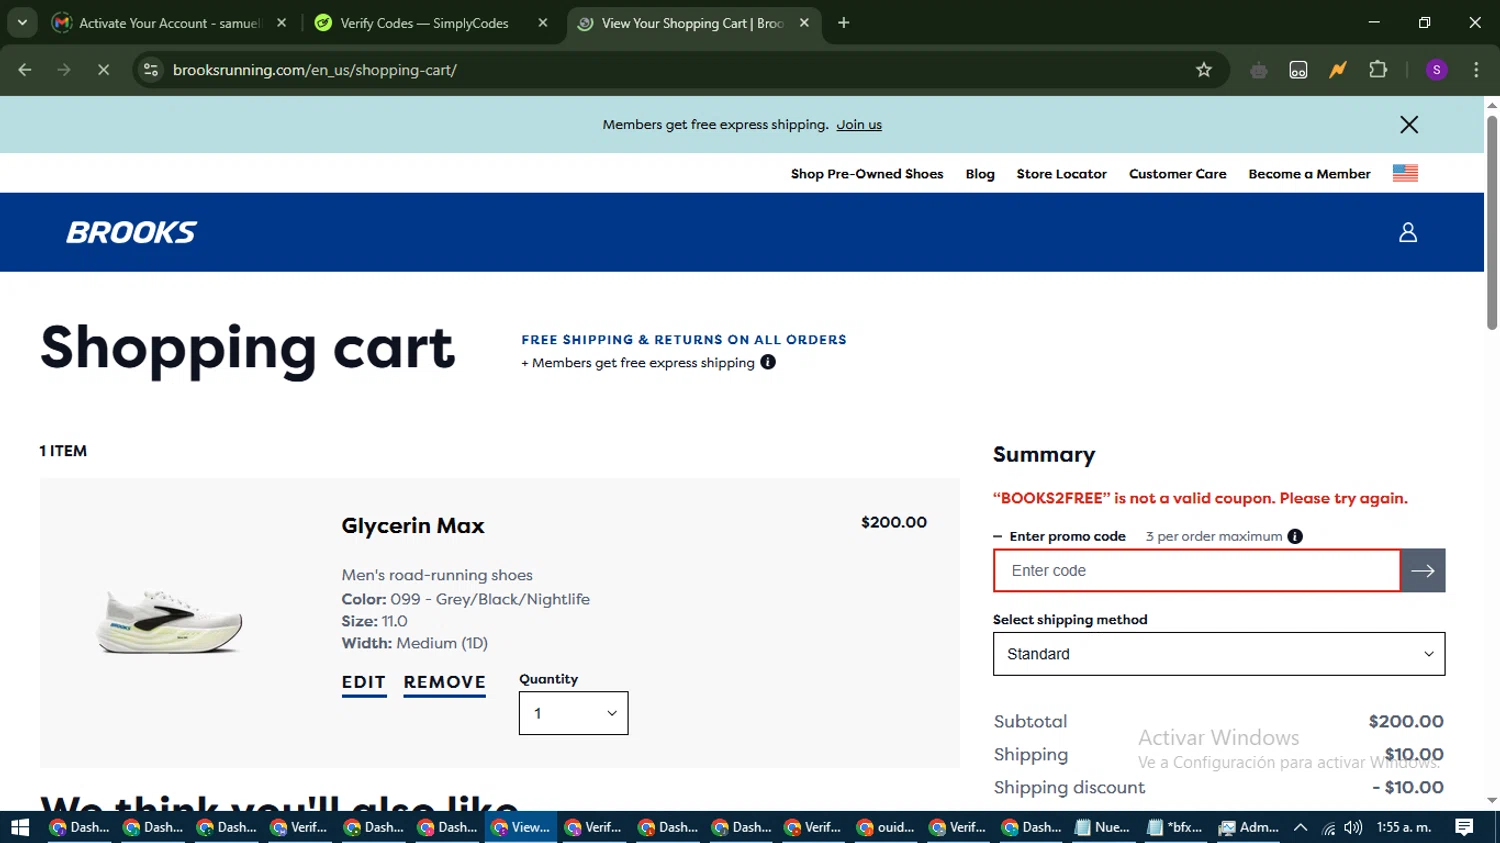
Task: Open the 'Nue...' Notepad taskbar item
Action: 1103,827
